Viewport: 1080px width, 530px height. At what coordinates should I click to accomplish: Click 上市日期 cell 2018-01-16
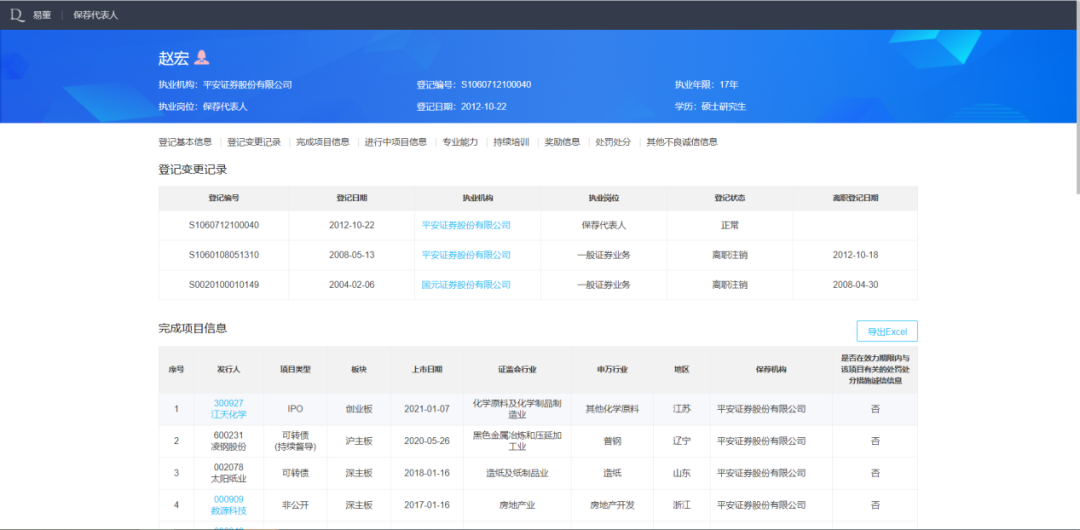click(x=427, y=473)
